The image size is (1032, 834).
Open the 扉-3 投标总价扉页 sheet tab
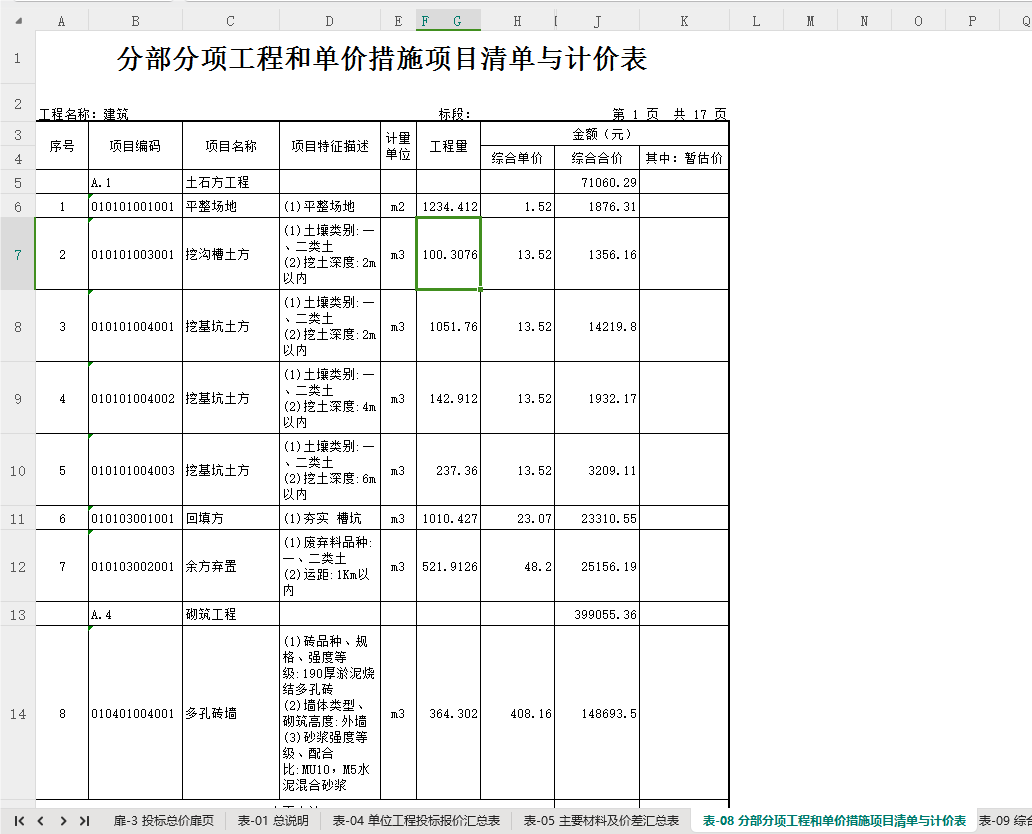[x=164, y=820]
